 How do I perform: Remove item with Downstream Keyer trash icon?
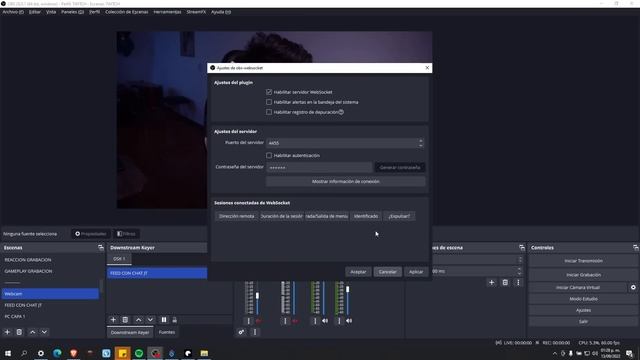[125, 320]
